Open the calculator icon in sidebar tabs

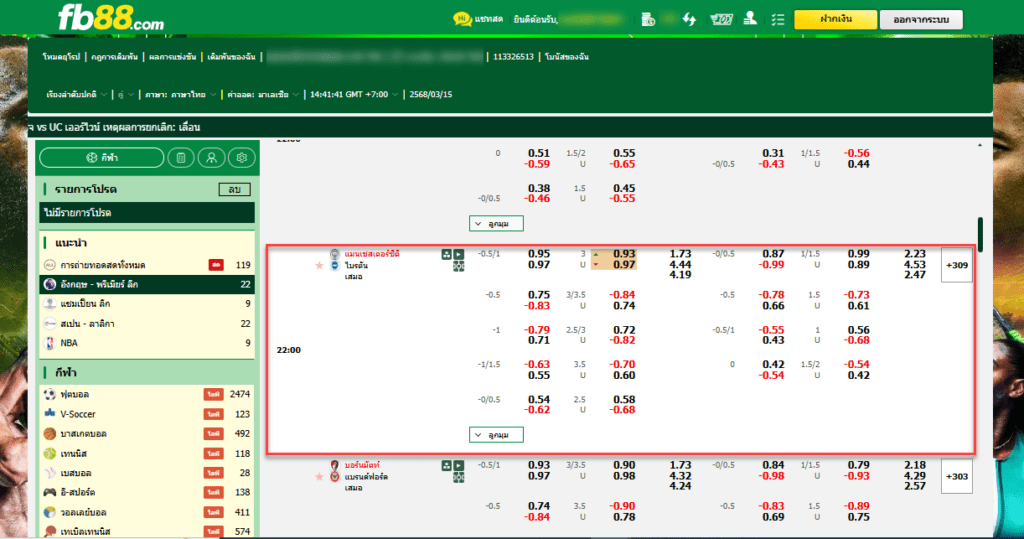pyautogui.click(x=181, y=157)
